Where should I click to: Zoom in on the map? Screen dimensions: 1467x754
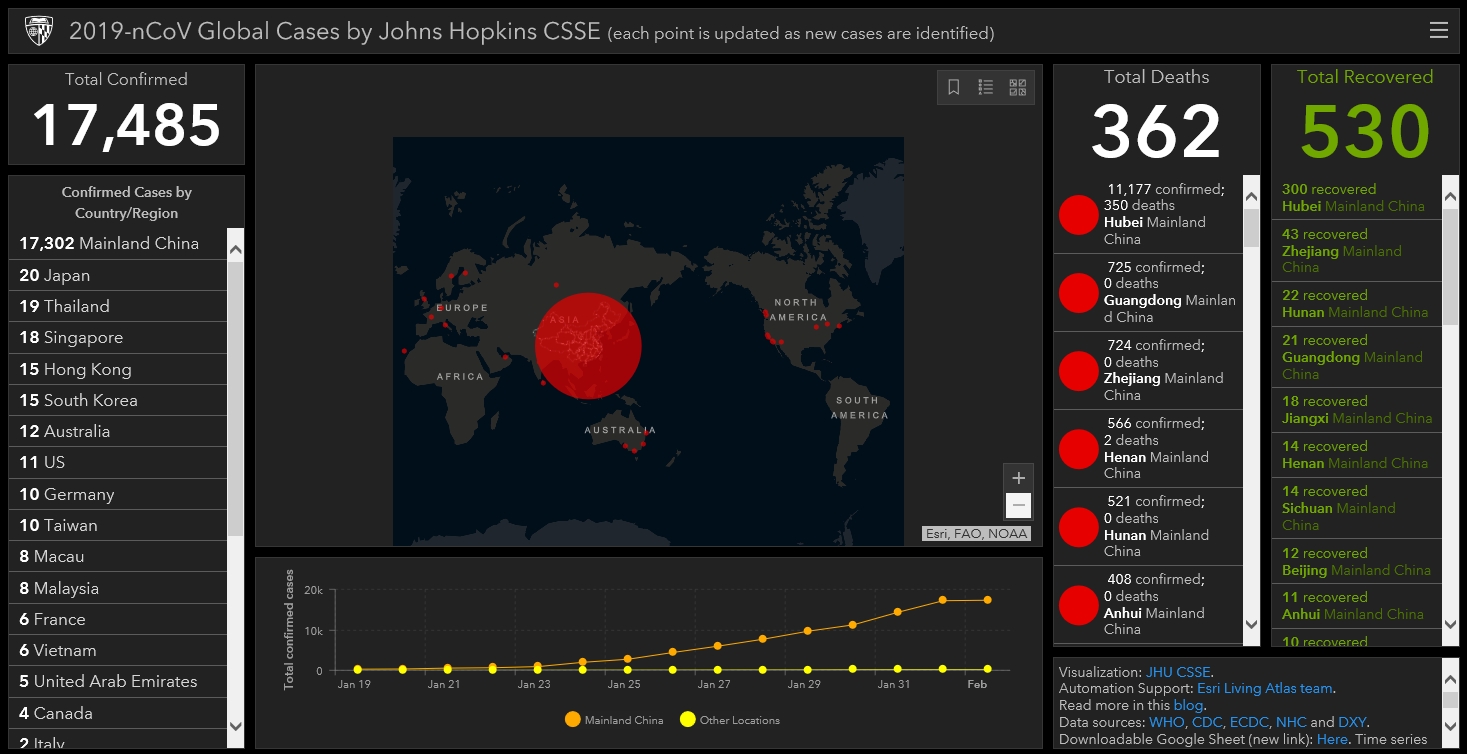pos(1018,478)
